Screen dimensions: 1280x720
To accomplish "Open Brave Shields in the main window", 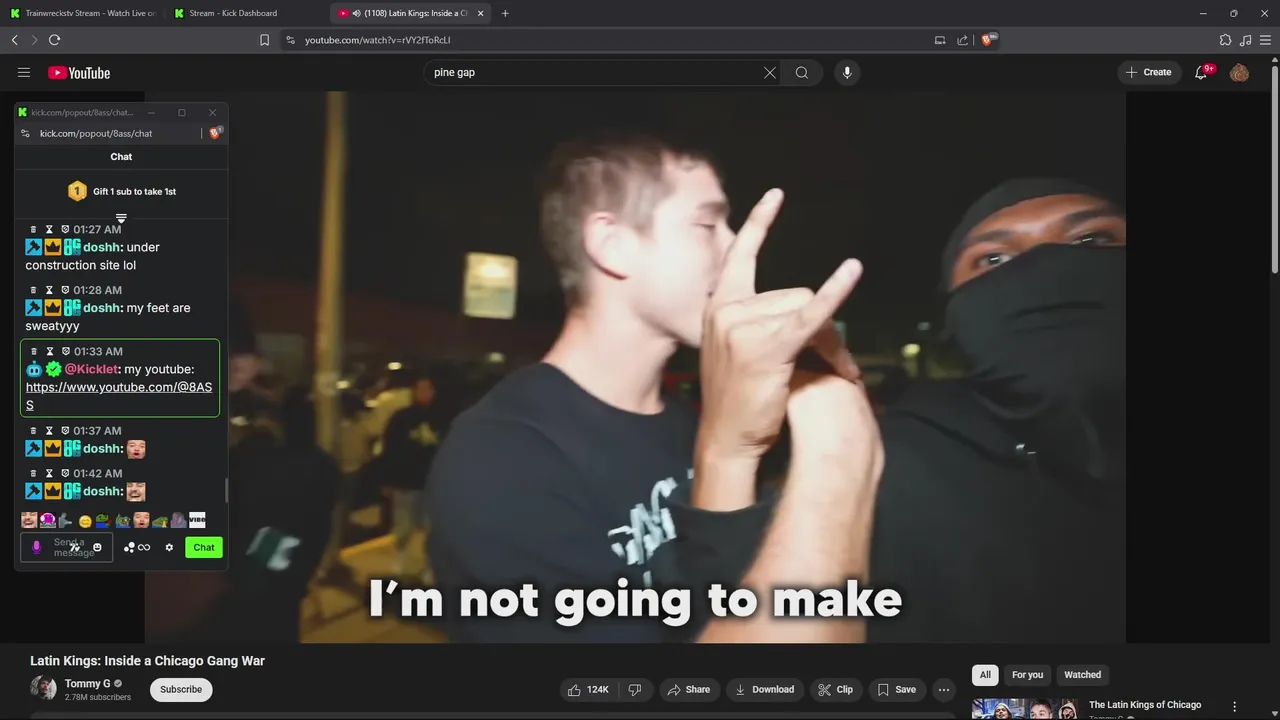I will tap(989, 40).
